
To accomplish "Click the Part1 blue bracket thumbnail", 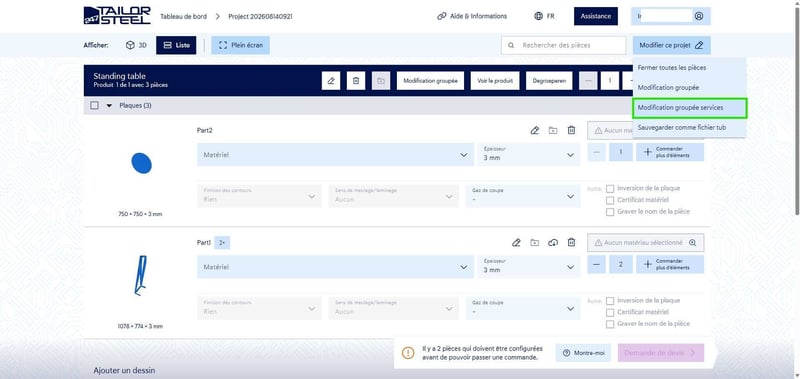I will (140, 275).
